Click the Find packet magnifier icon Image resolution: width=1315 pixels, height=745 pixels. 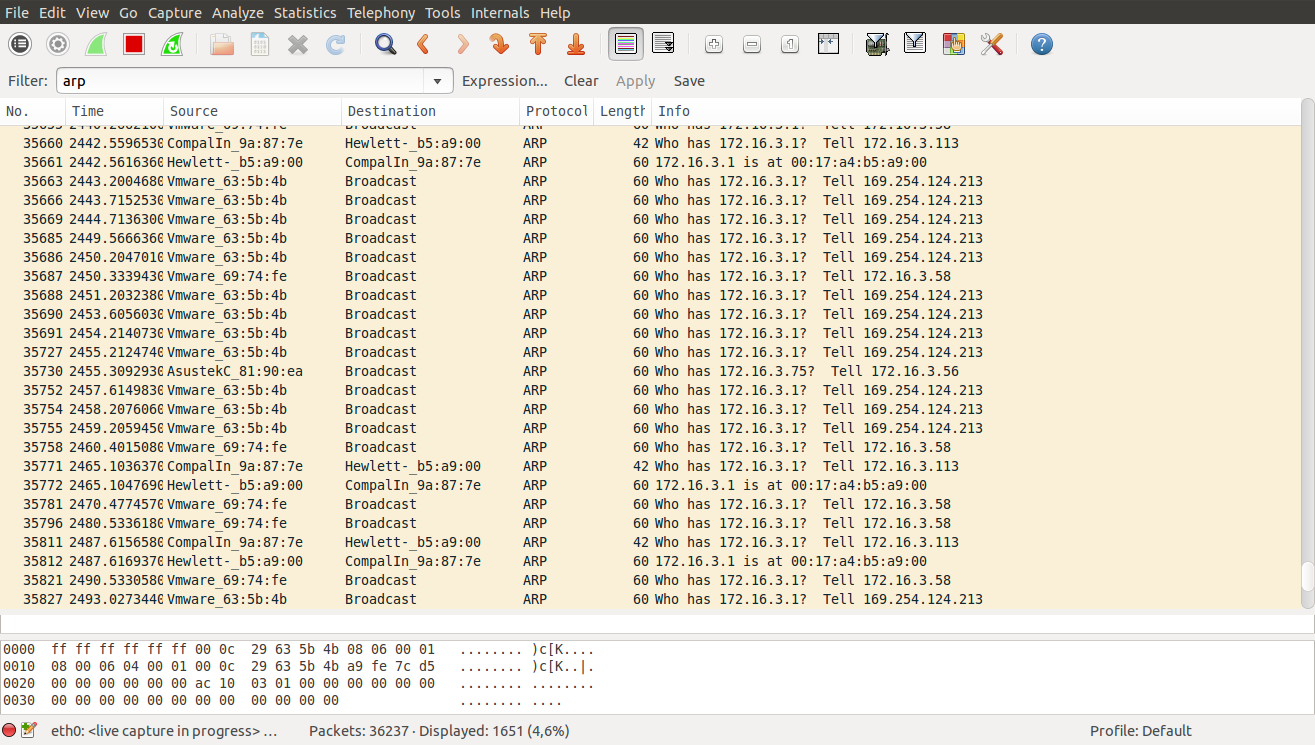(x=385, y=44)
